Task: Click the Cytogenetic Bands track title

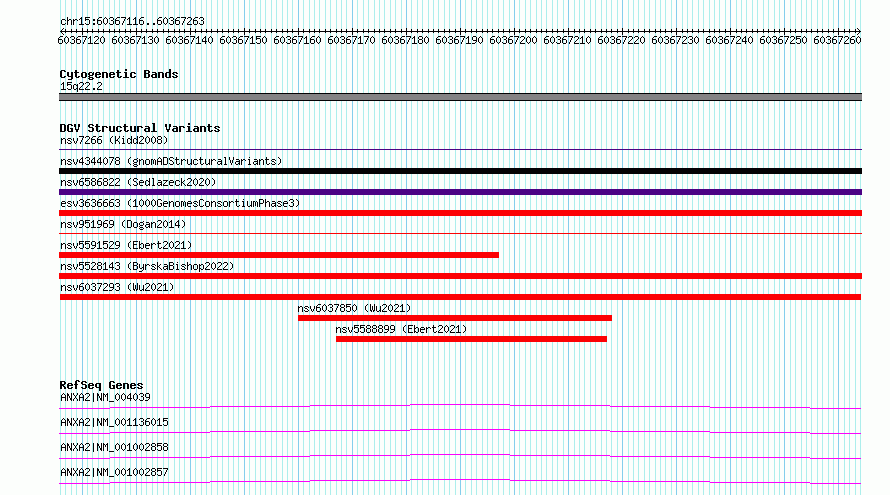Action: (x=119, y=74)
